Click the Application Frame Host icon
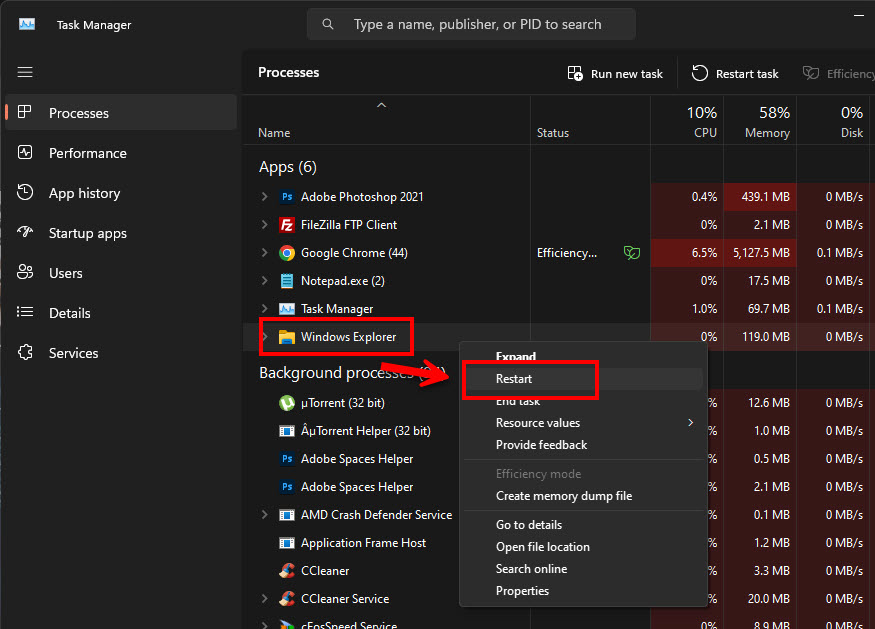 [x=287, y=542]
